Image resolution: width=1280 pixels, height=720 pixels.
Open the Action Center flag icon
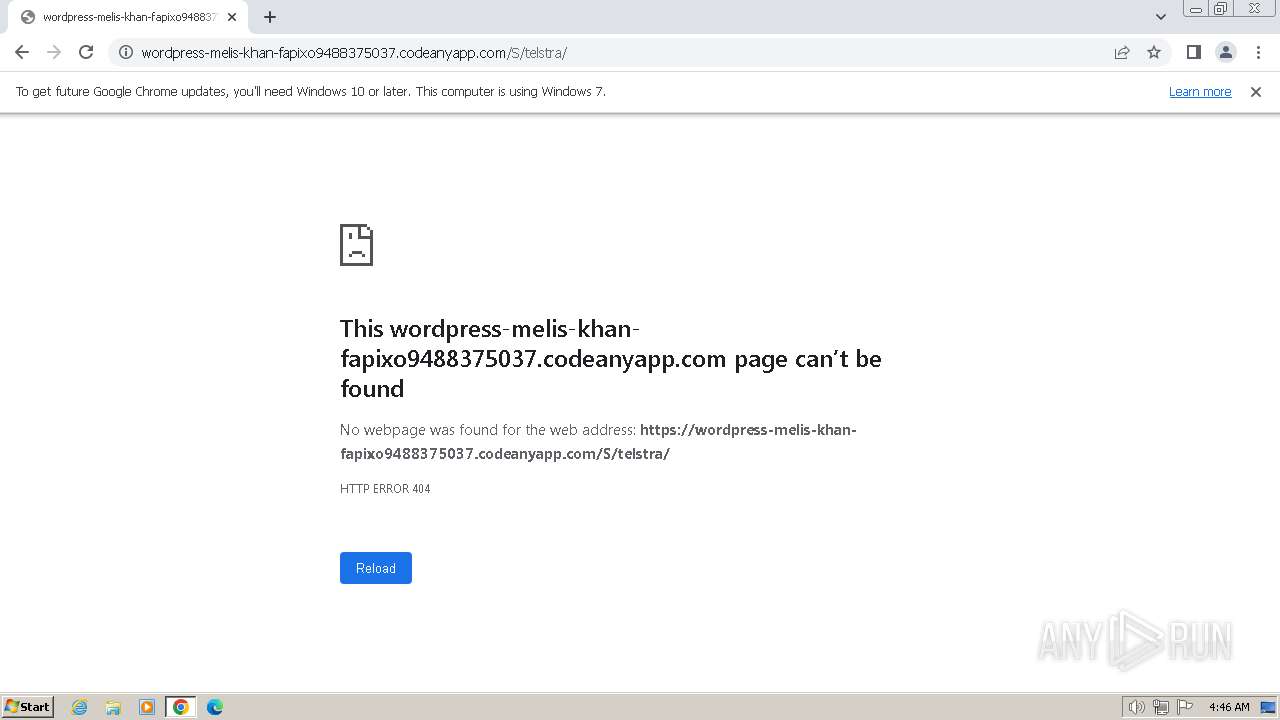1185,707
